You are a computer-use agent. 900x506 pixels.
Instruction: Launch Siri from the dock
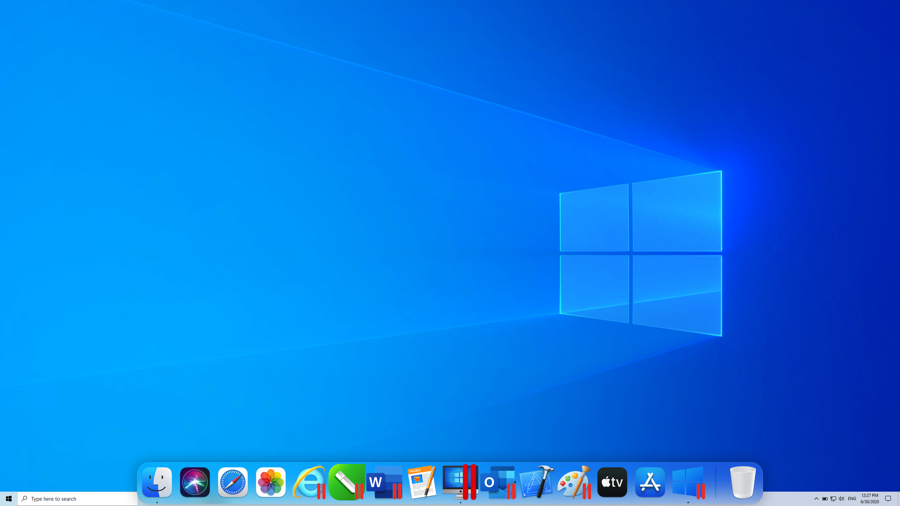coord(195,482)
